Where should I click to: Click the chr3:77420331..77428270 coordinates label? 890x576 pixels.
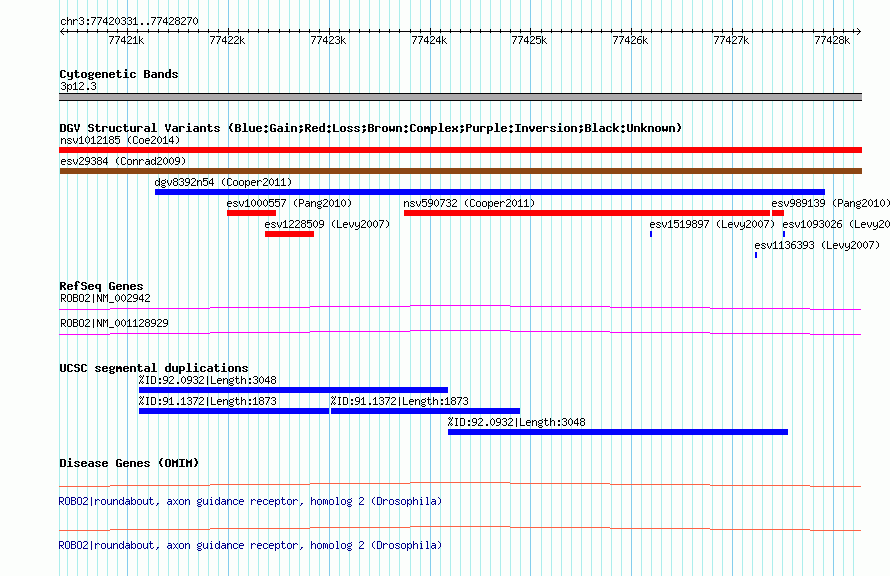click(x=129, y=21)
